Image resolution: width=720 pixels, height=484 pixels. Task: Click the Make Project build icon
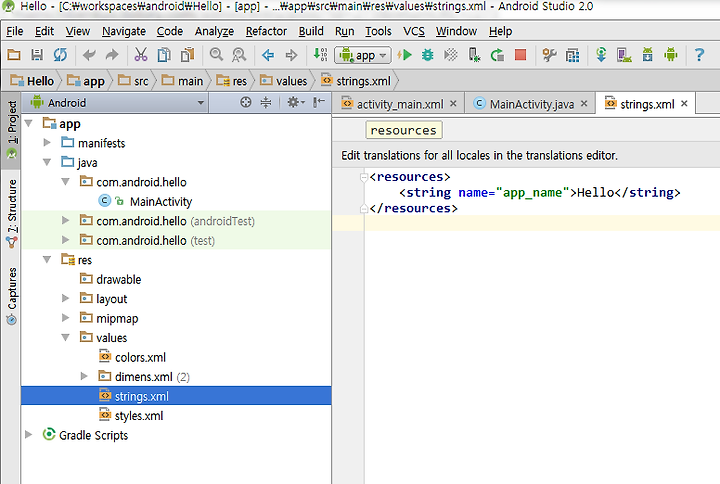320,55
